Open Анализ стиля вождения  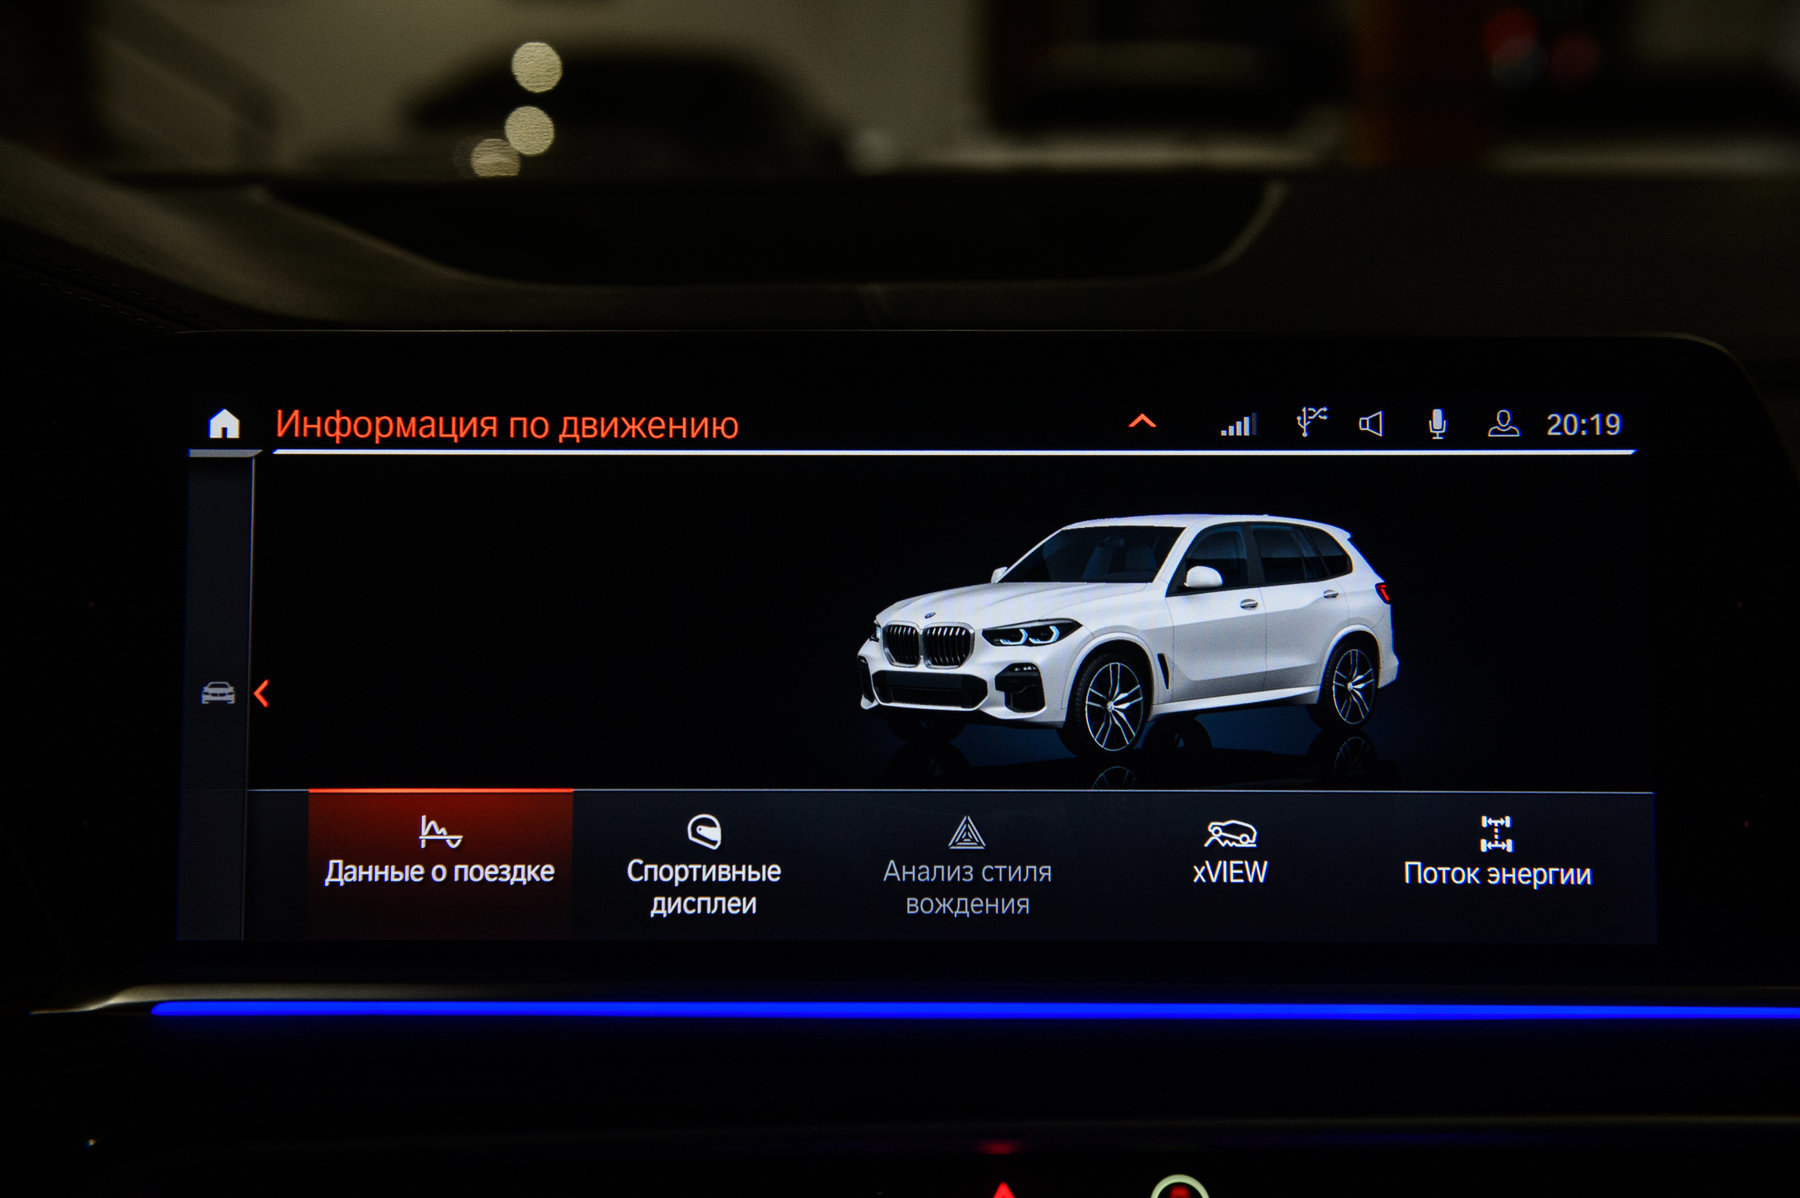[x=967, y=887]
